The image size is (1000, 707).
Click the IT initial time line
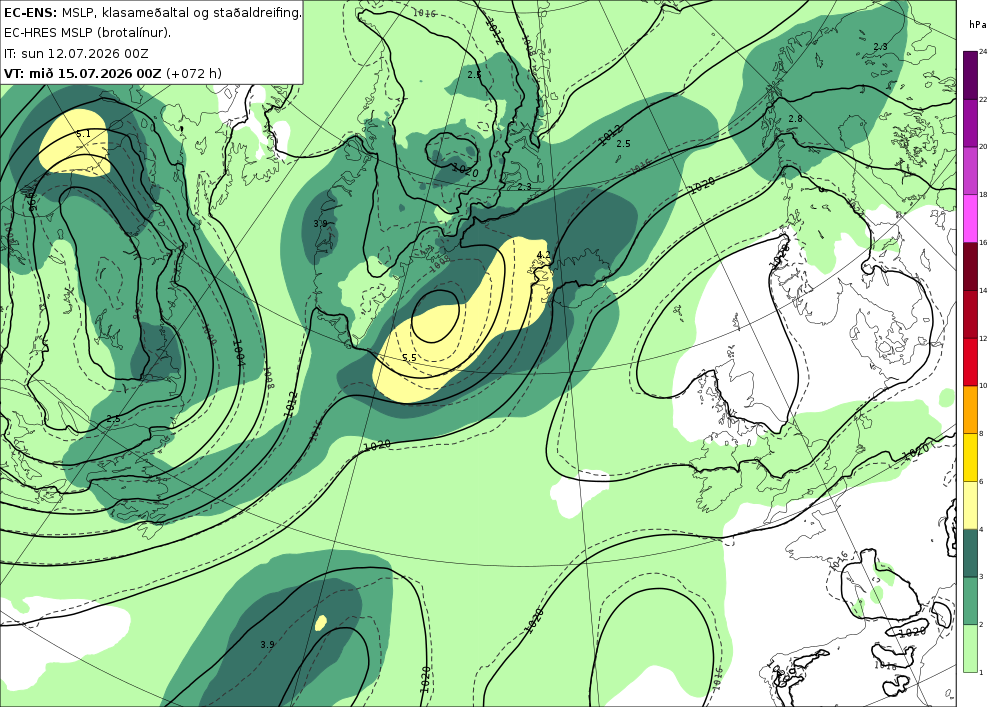click(x=76, y=54)
